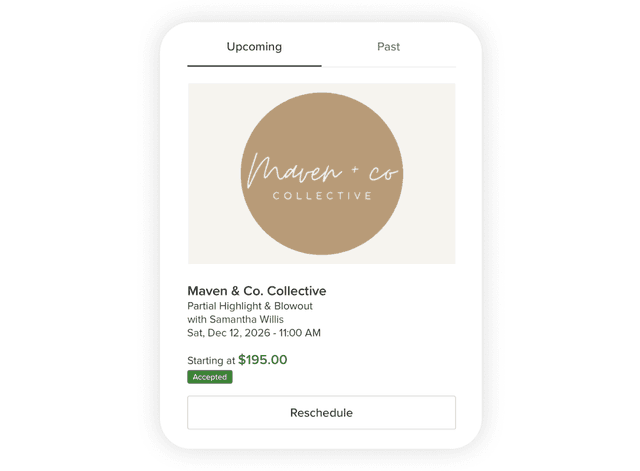Click the small plus sign in logo
The width and height of the screenshot is (640, 471).
[x=355, y=169]
